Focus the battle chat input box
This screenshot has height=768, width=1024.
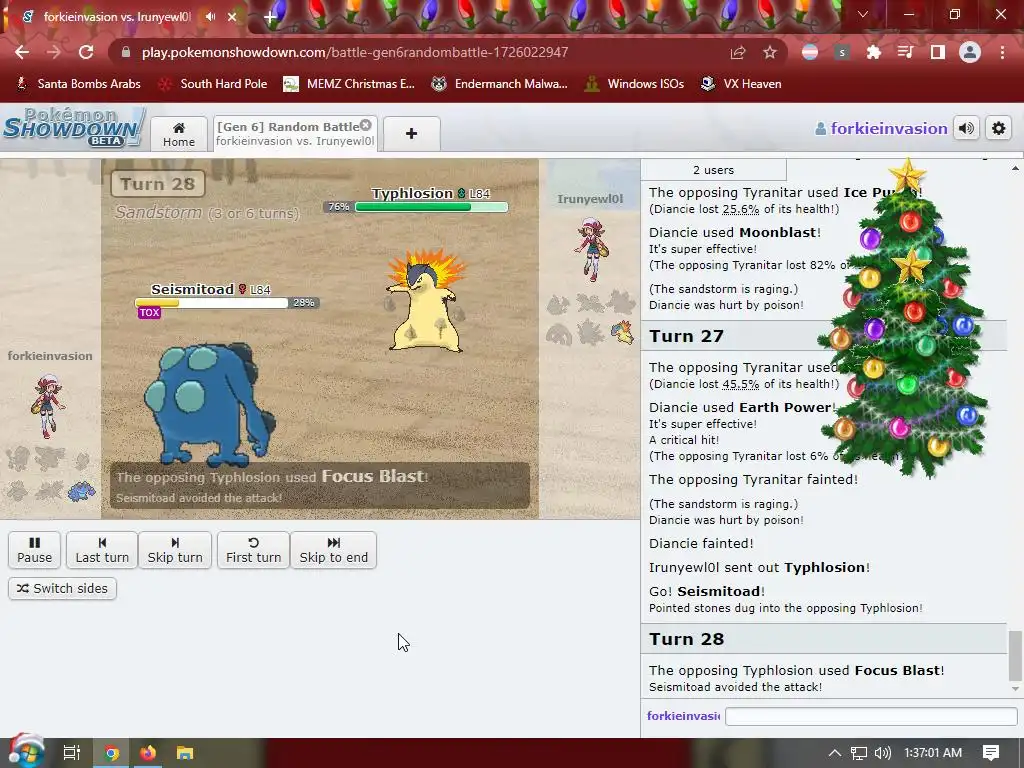(x=871, y=716)
